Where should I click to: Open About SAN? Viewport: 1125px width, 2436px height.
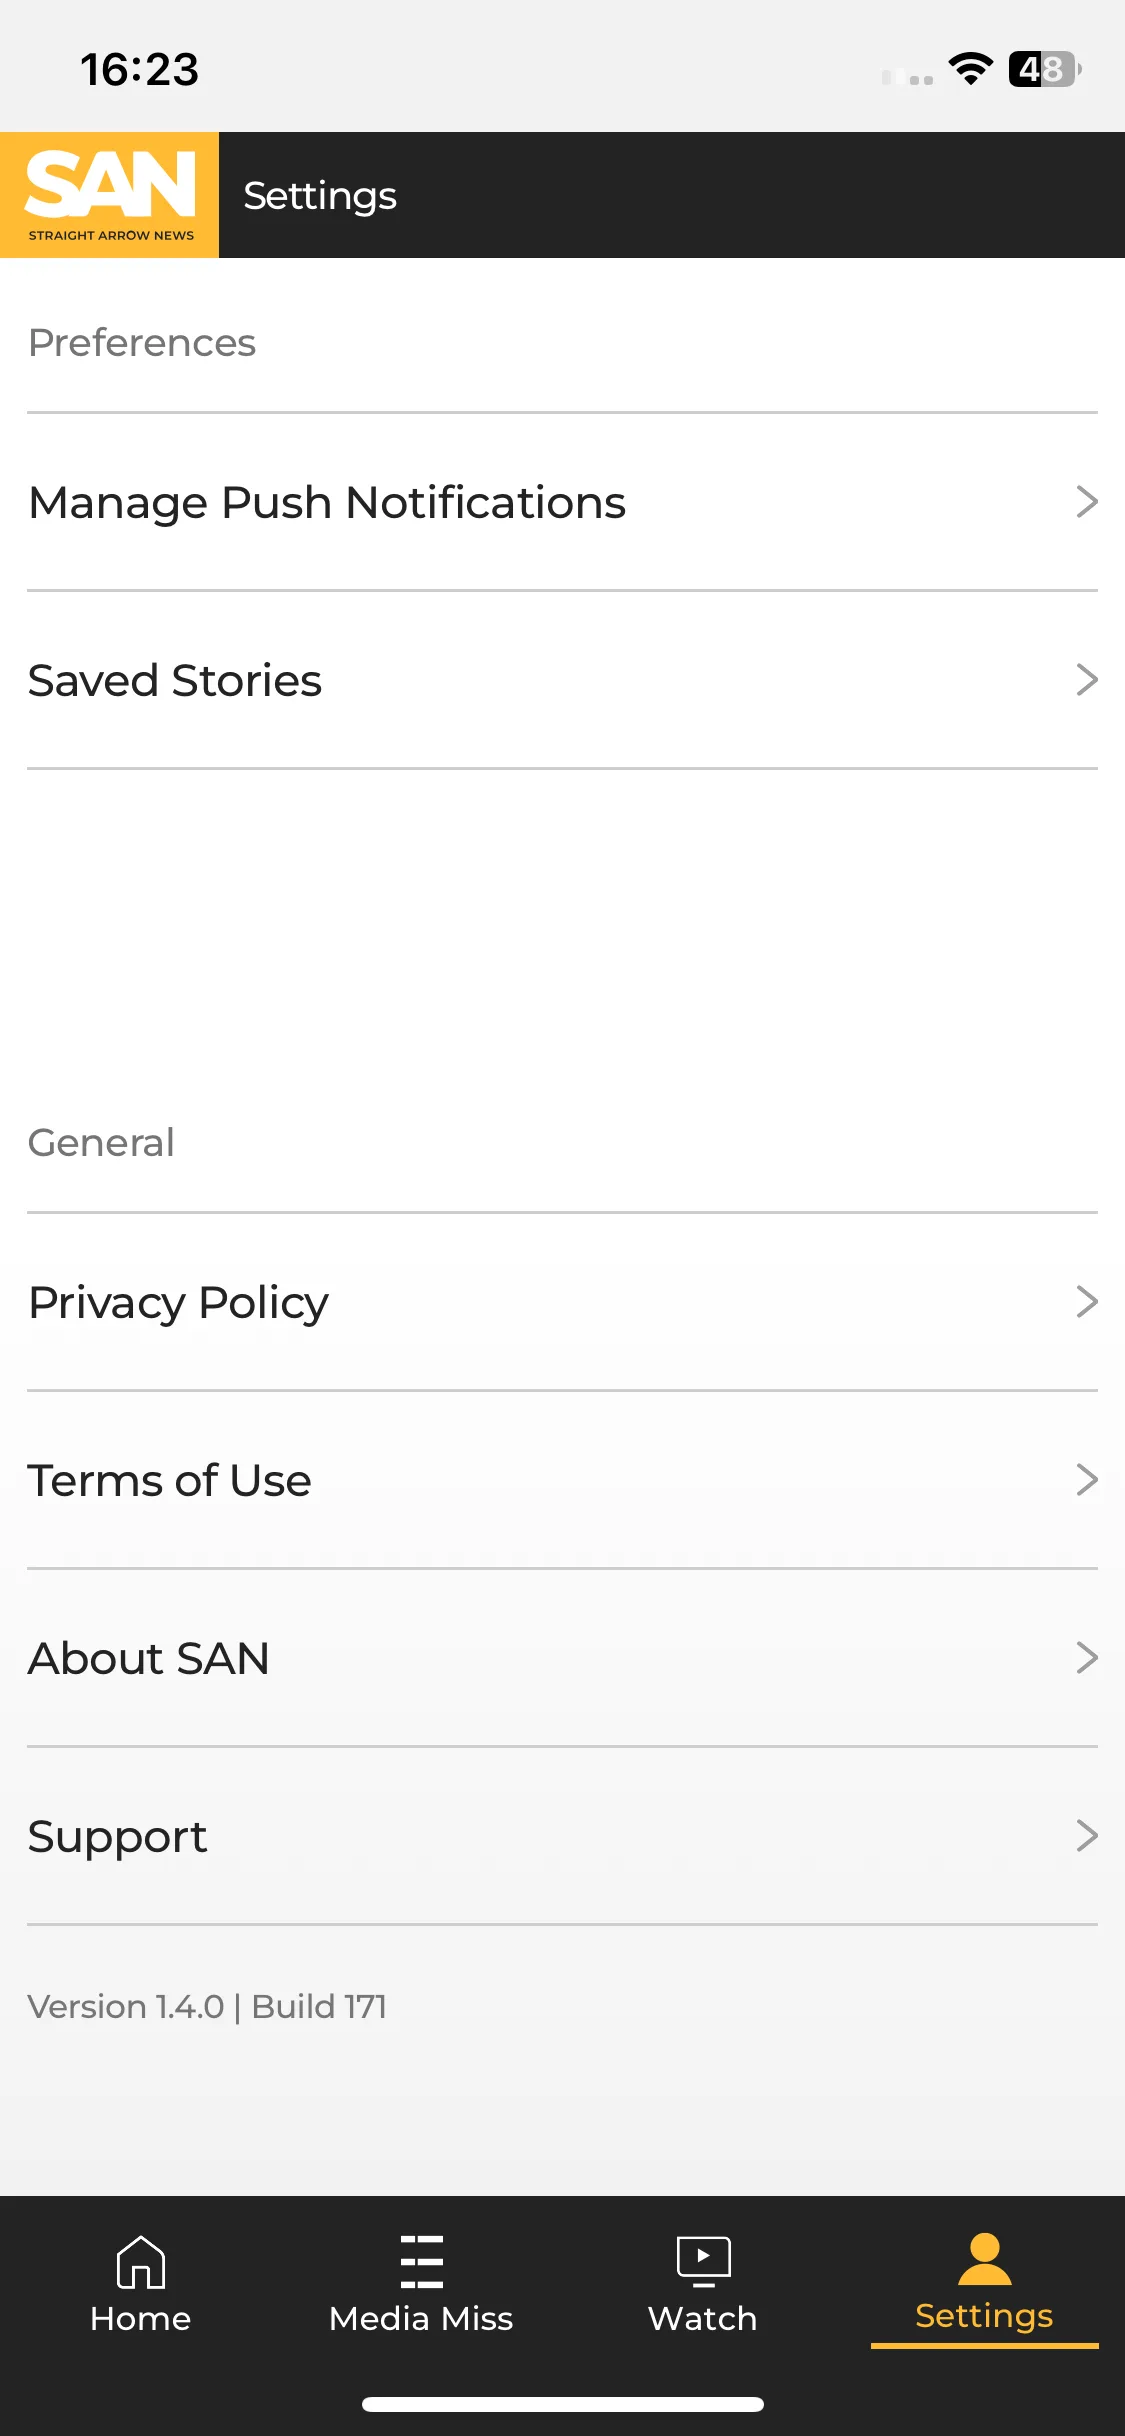pyautogui.click(x=562, y=1658)
